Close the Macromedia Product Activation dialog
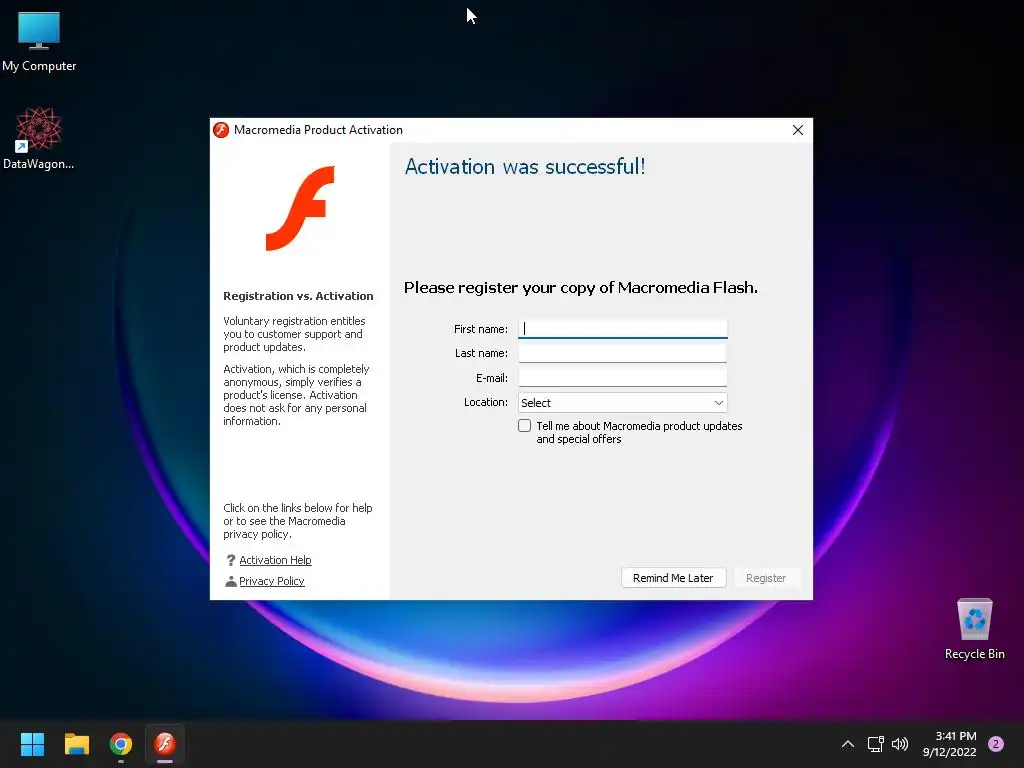The image size is (1024, 768). tap(797, 130)
